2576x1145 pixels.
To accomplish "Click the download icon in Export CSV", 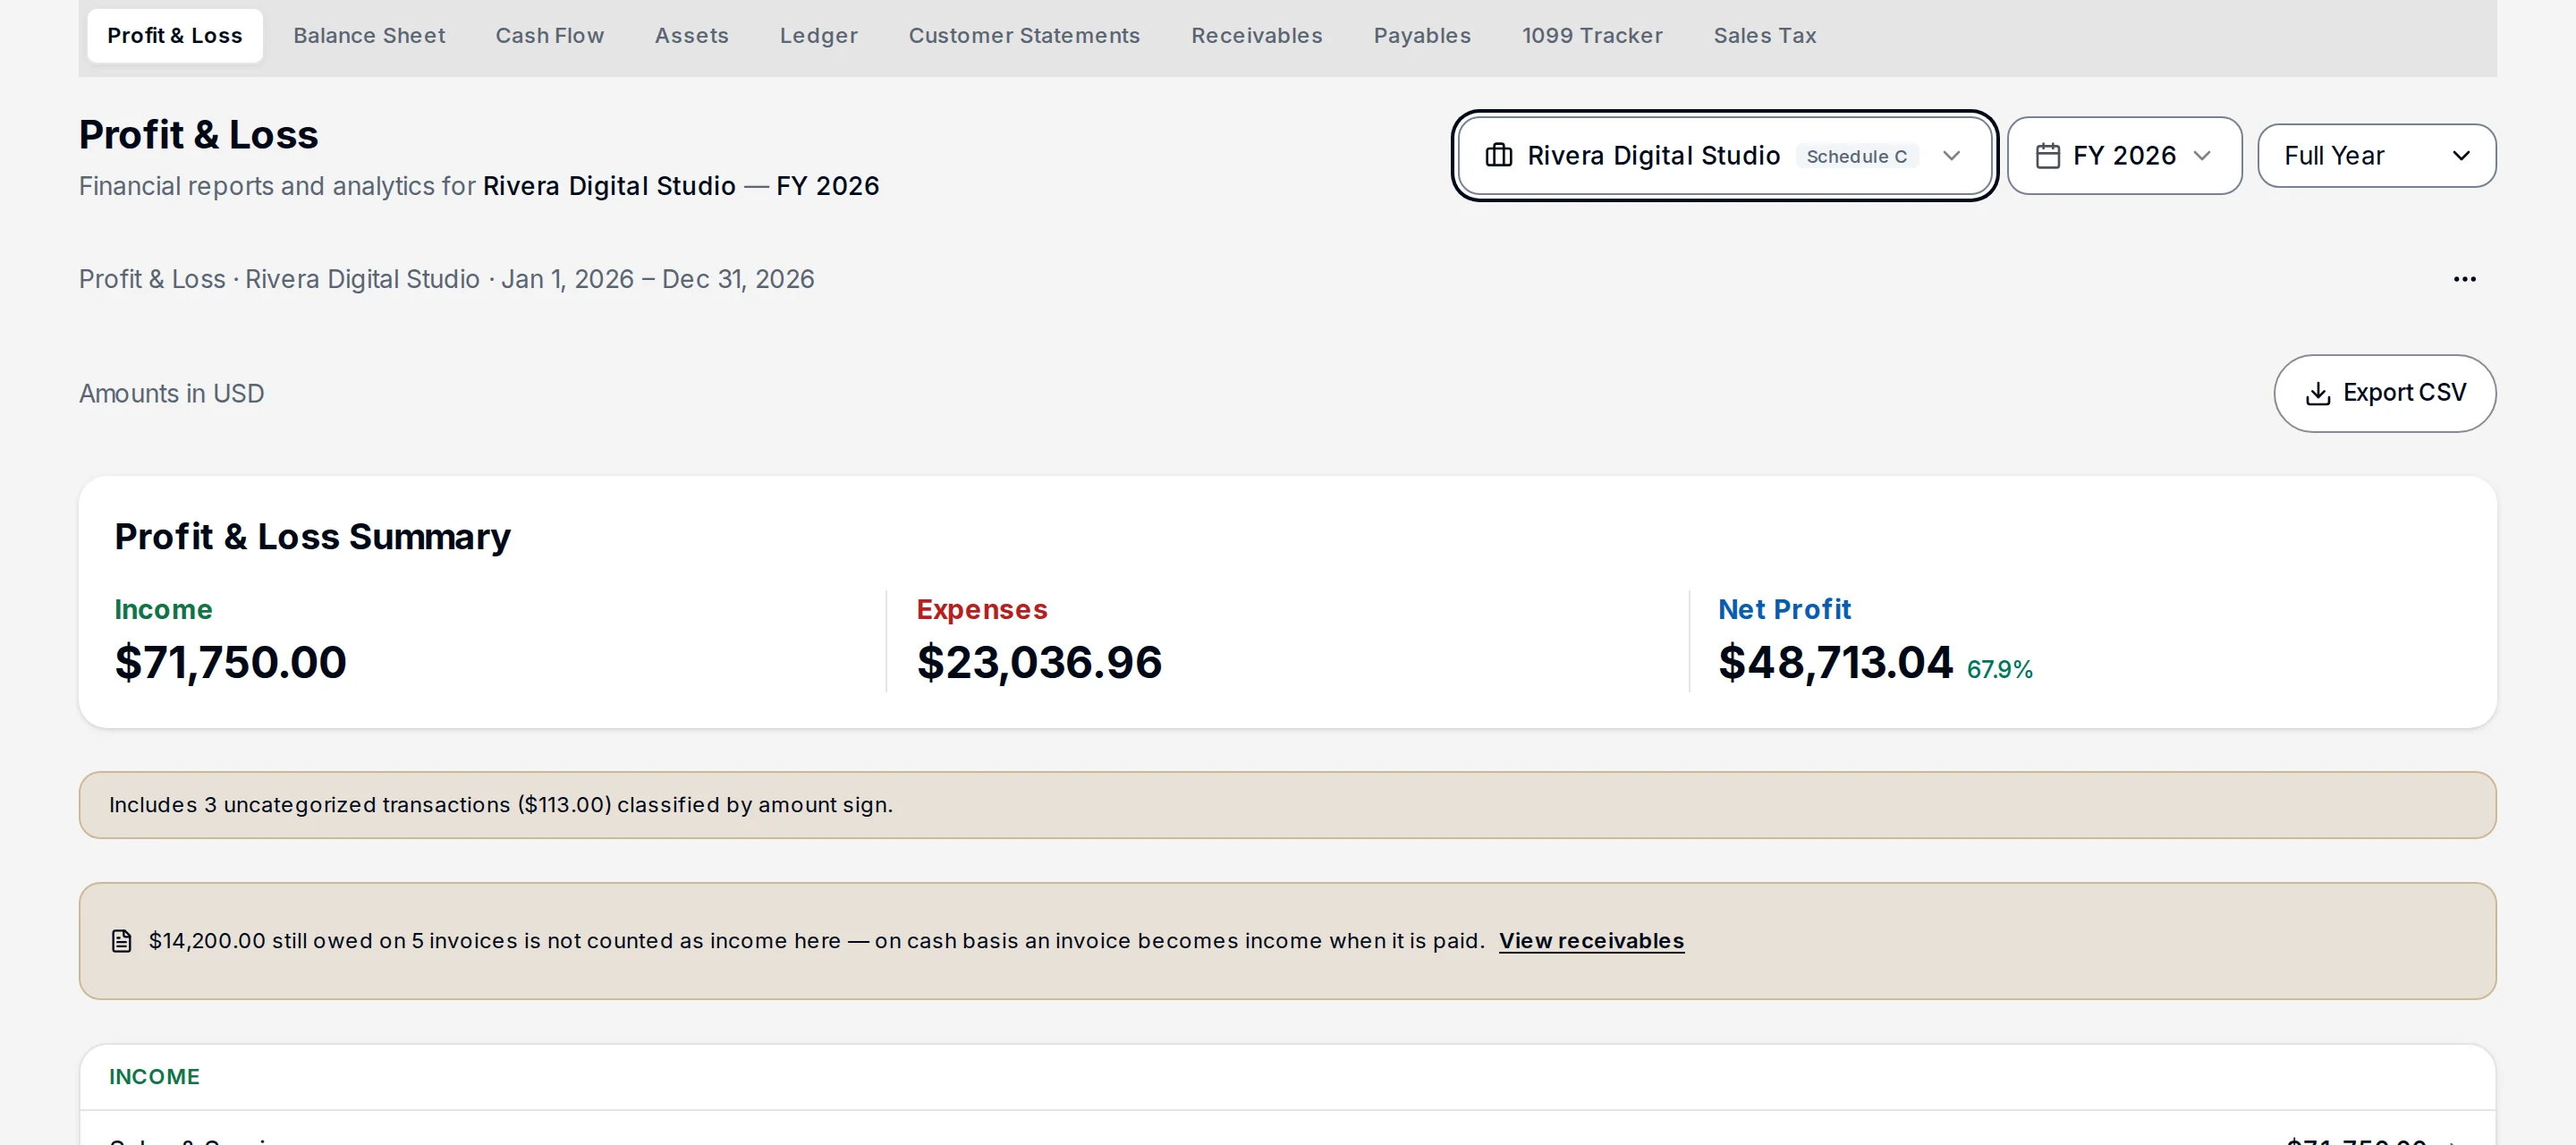I will 2317,393.
